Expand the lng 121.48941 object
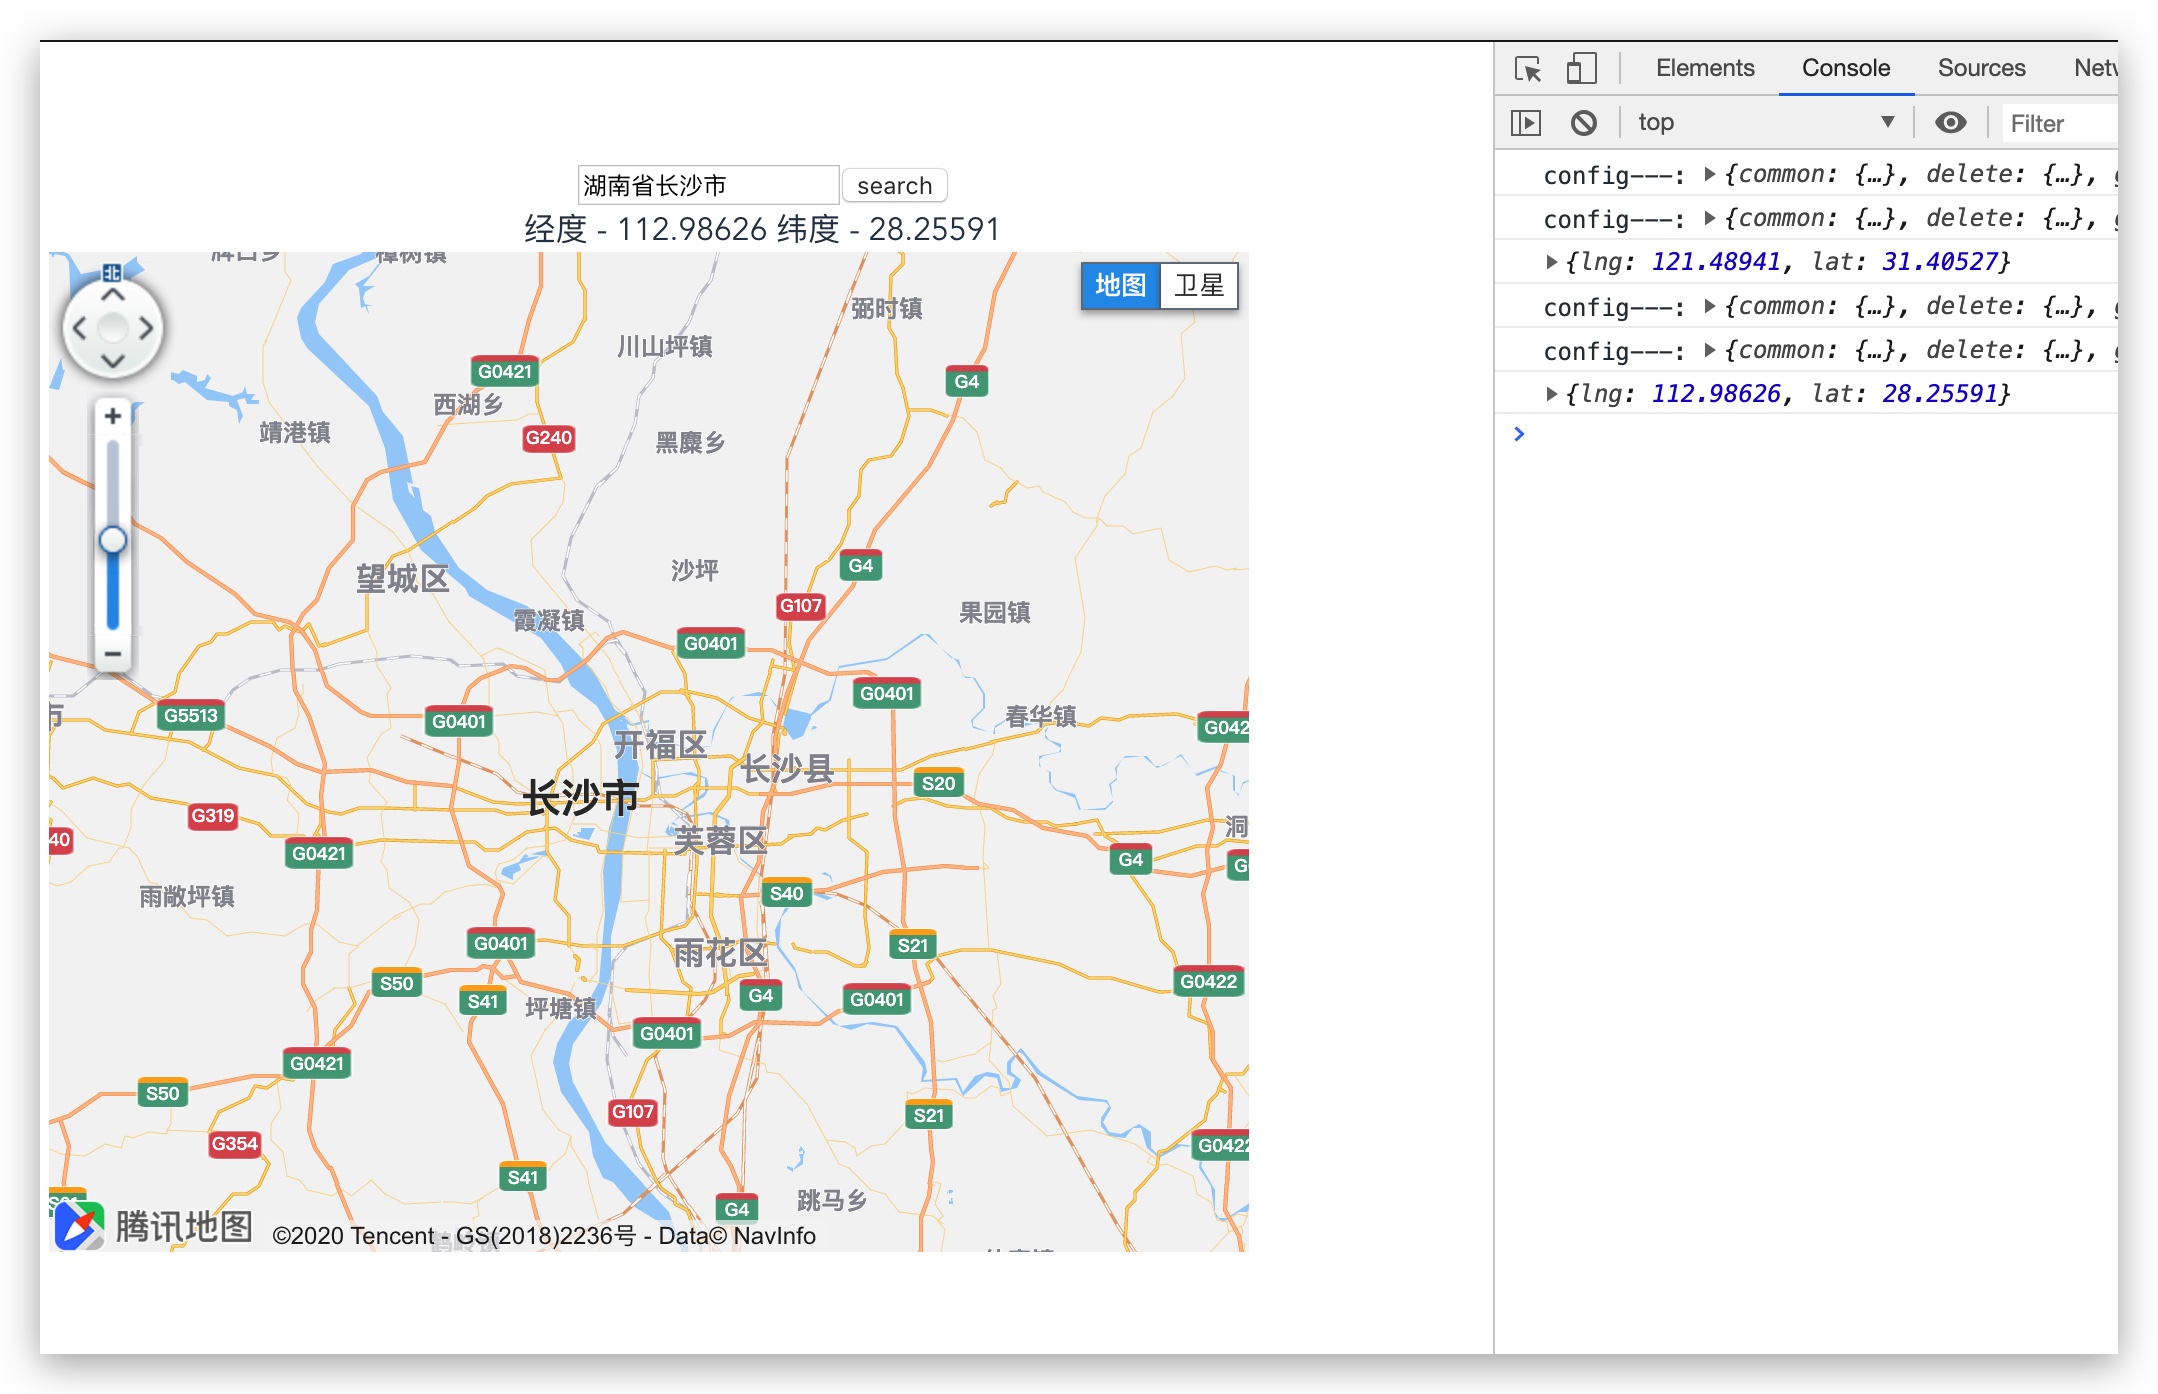The height and width of the screenshot is (1394, 2158). point(1551,262)
